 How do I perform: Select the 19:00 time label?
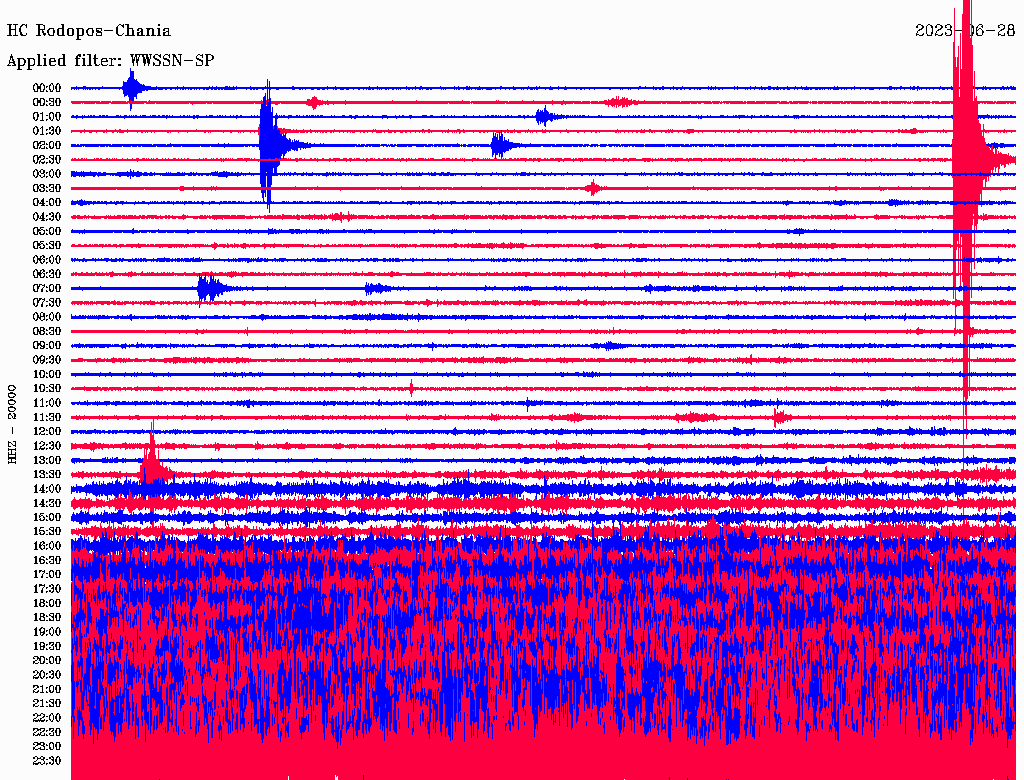point(47,632)
